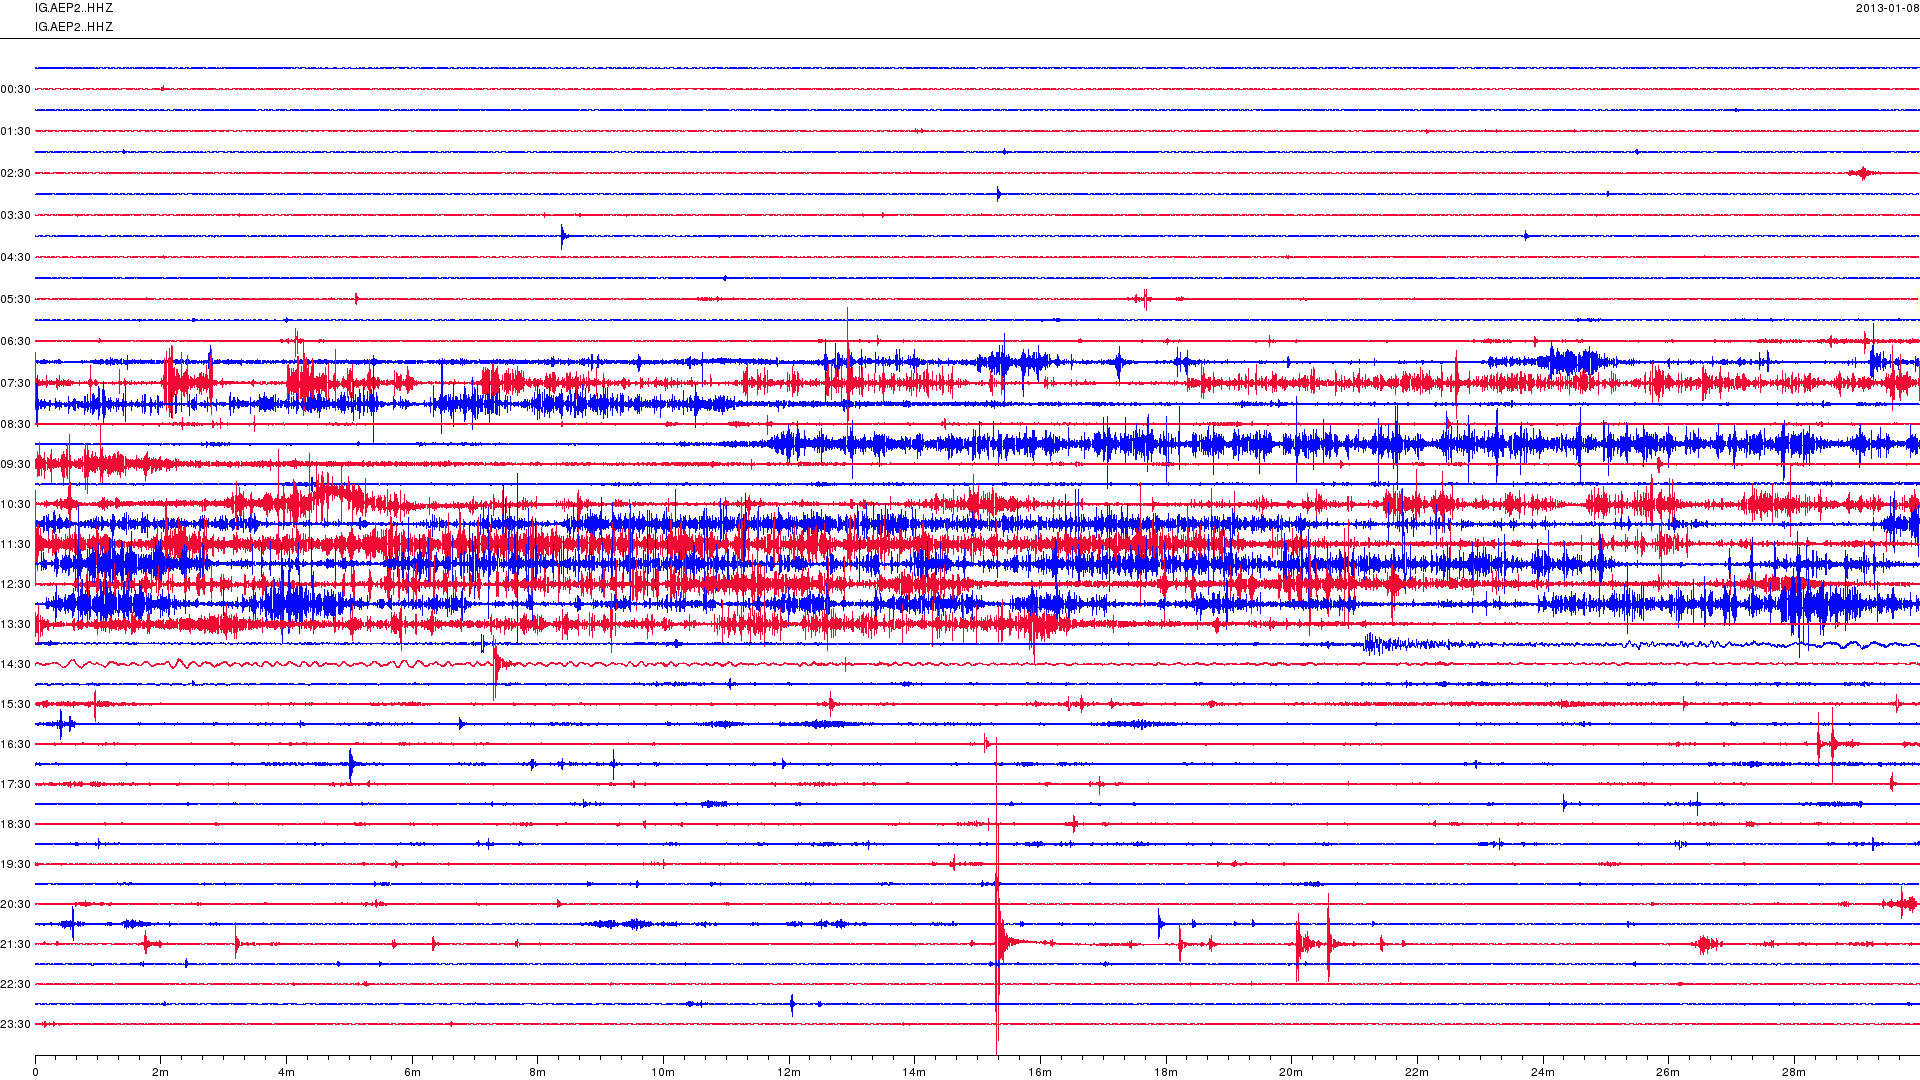
Task: Select the 04:30 time row label
Action: coord(16,257)
